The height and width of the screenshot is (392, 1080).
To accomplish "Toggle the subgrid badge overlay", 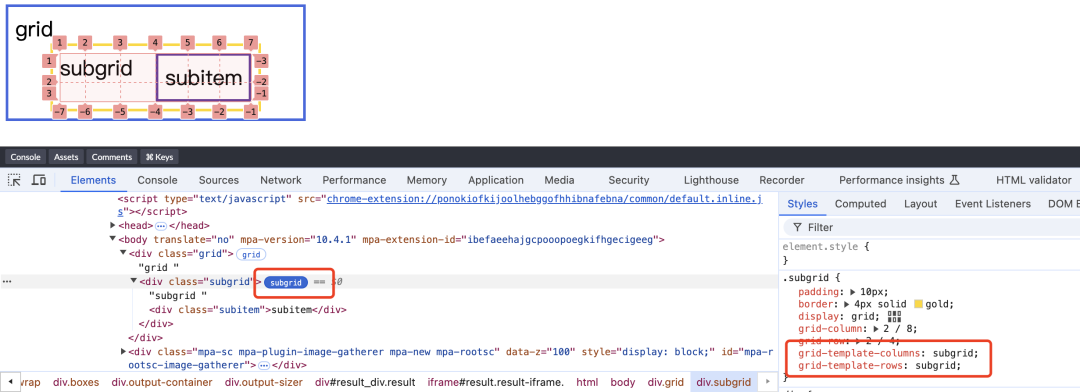I will (x=286, y=282).
